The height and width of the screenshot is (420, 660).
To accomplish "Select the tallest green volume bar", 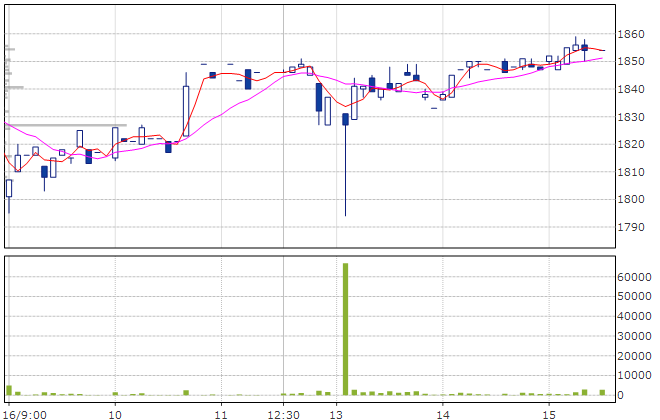I will [346, 329].
